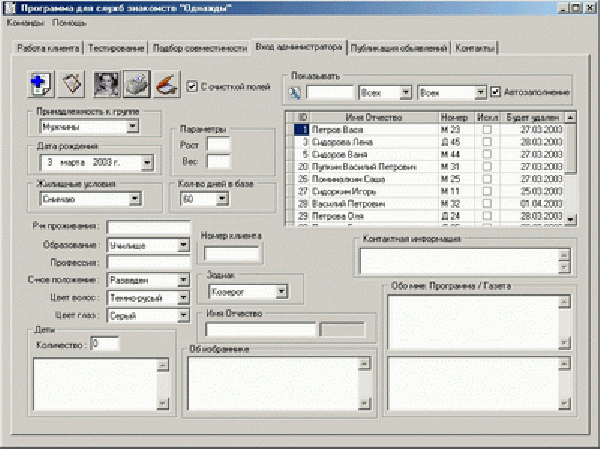Click scroll down arrow of client table
600x449 pixels.
pos(571,219)
